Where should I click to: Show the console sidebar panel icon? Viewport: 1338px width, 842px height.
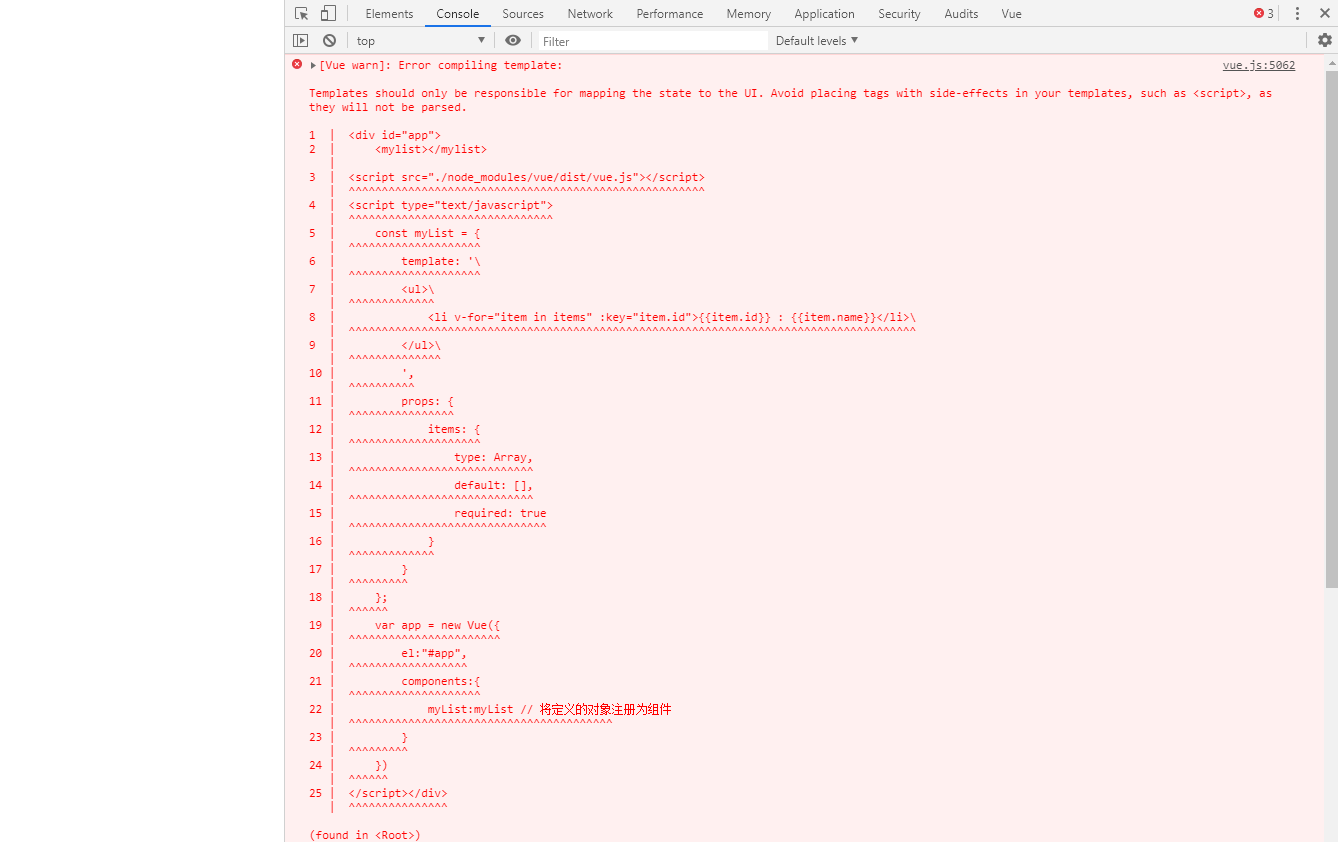click(300, 41)
